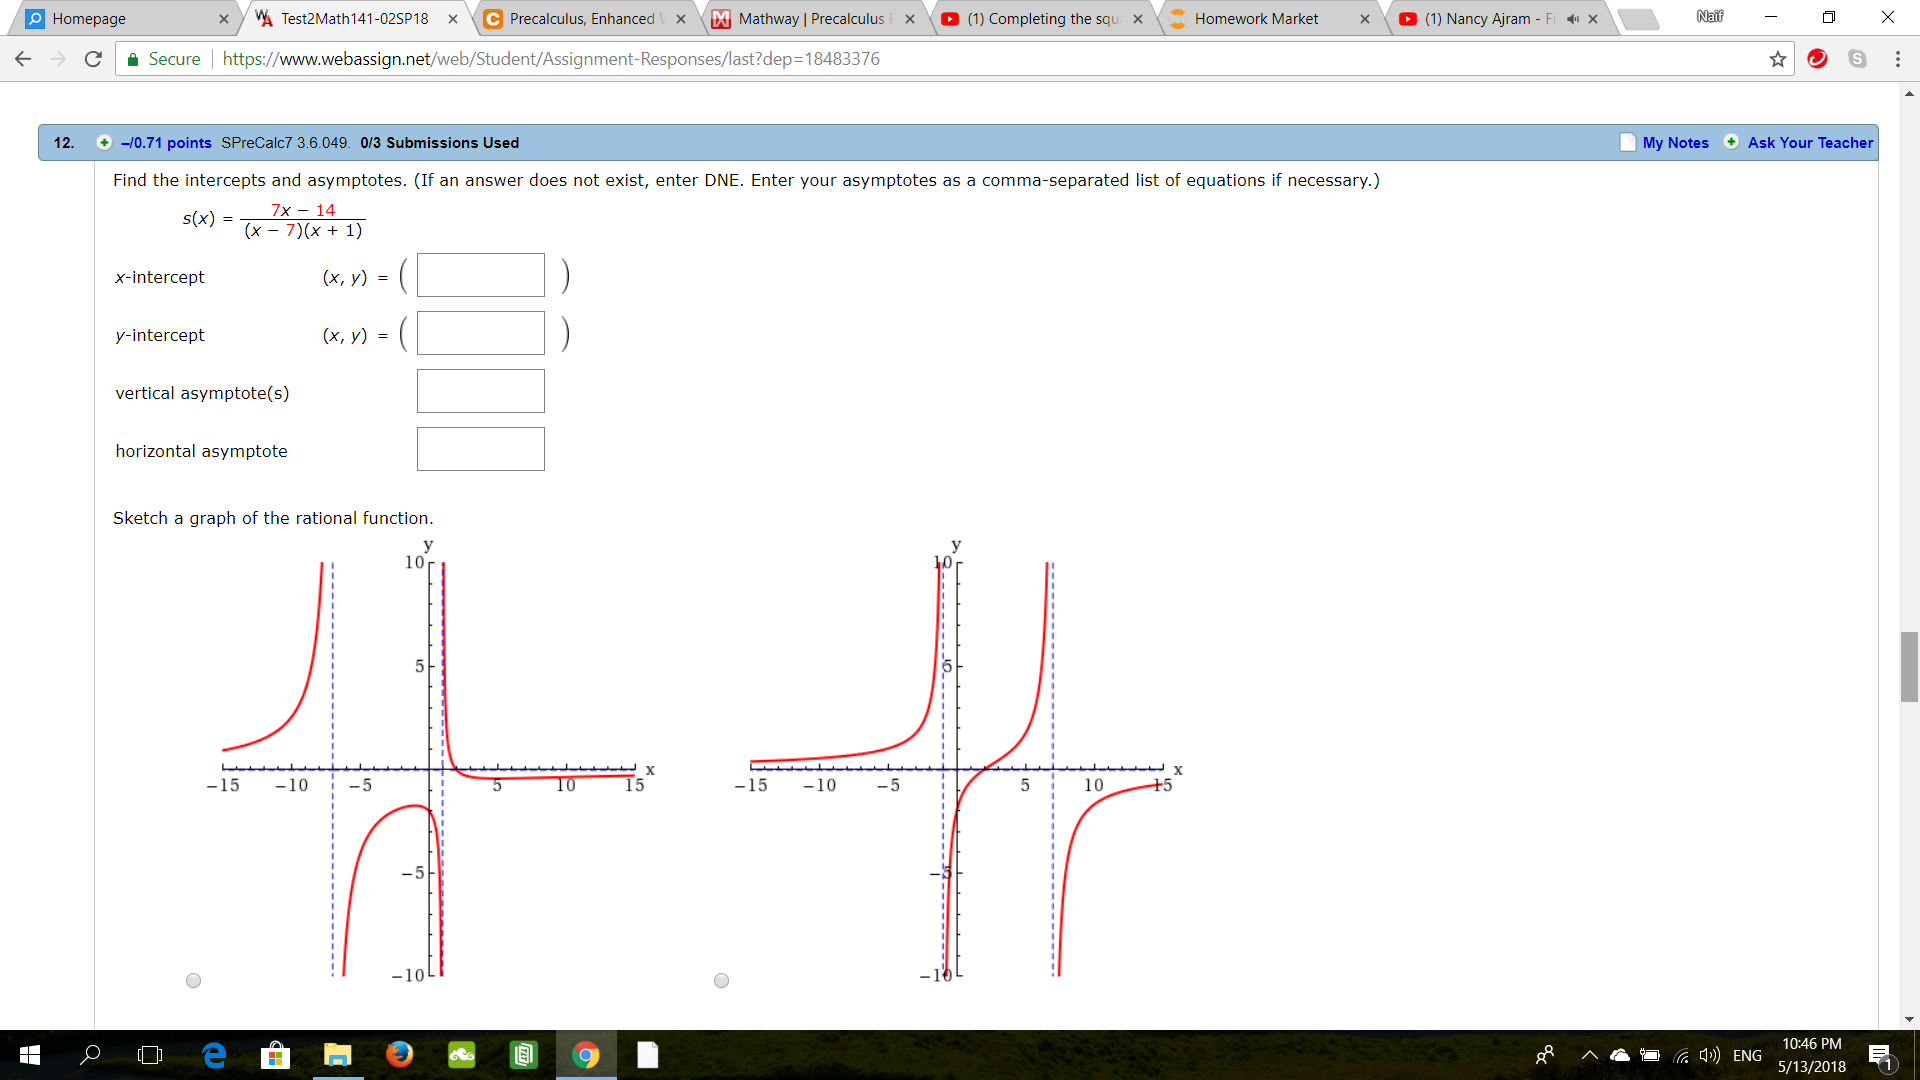
Task: Click the Ask Your Teacher plus icon
Action: [x=1731, y=142]
